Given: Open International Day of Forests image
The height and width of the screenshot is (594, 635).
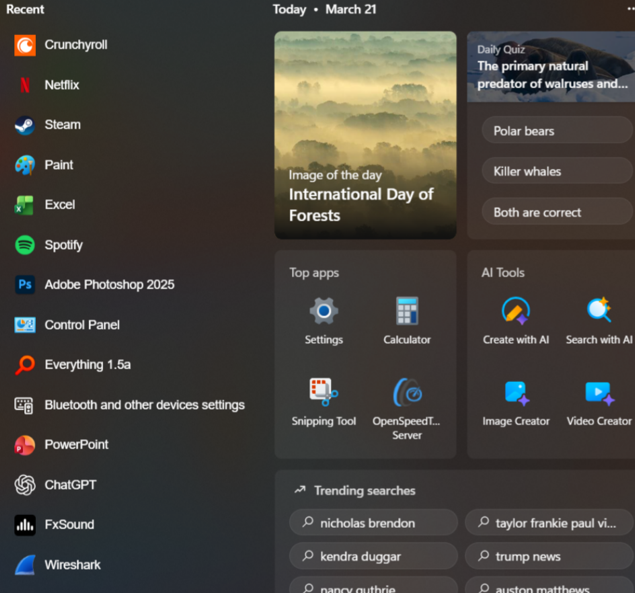Looking at the screenshot, I should (365, 135).
